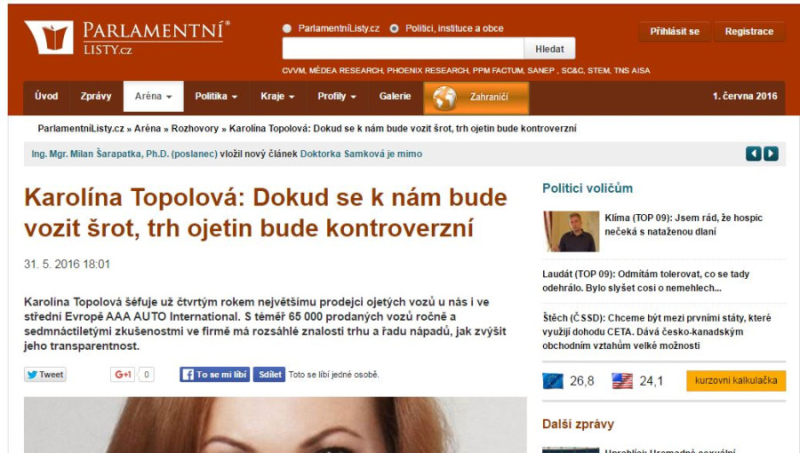
Task: Click Facebook 'To se mi líbí' button
Action: (x=215, y=374)
